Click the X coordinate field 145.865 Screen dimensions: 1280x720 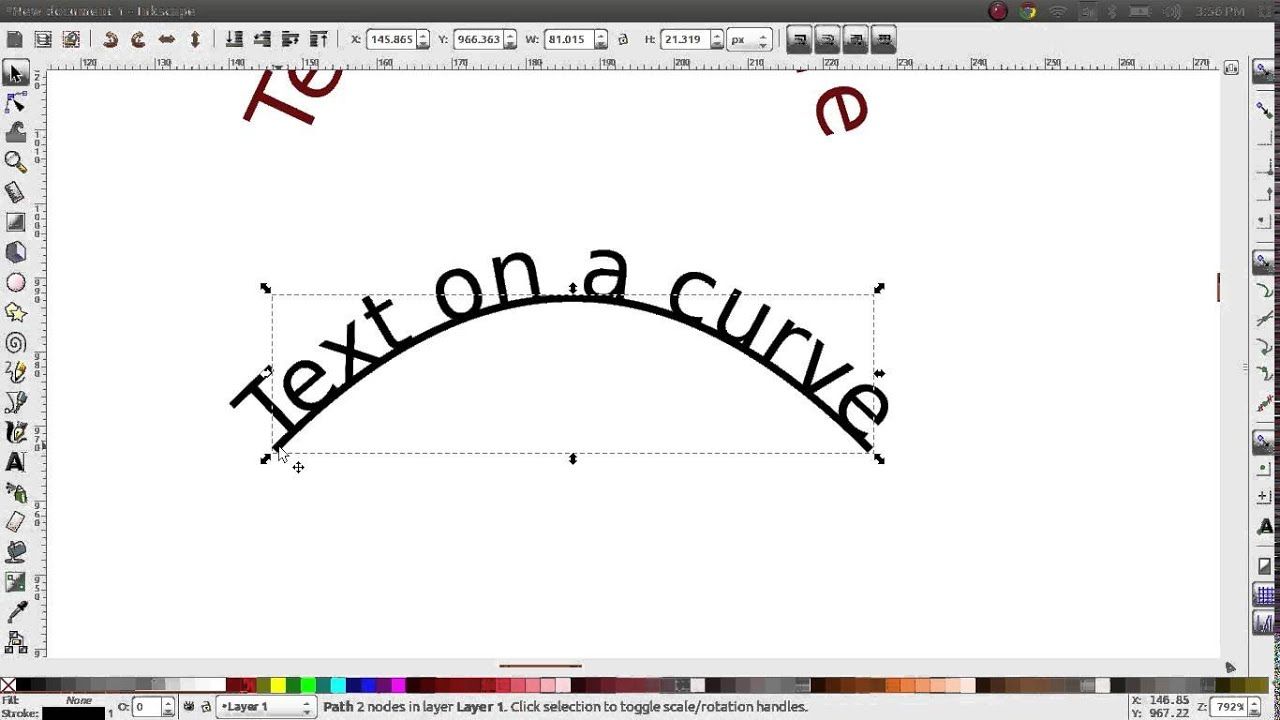click(392, 40)
